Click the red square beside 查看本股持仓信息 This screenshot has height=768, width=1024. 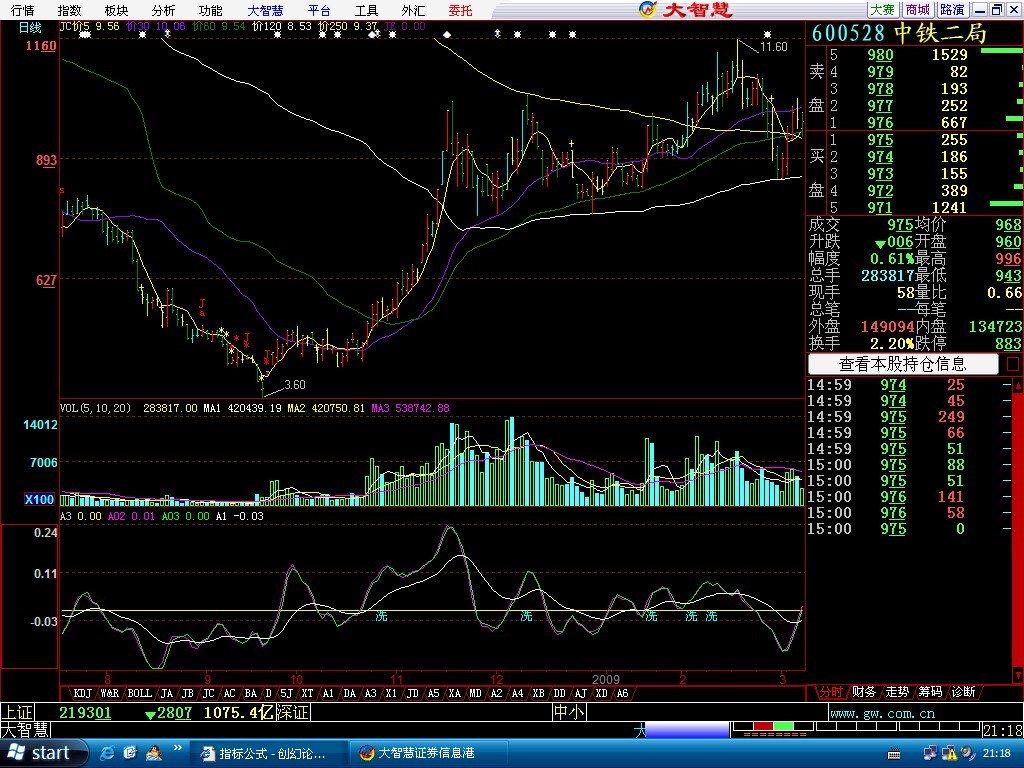tap(1012, 364)
